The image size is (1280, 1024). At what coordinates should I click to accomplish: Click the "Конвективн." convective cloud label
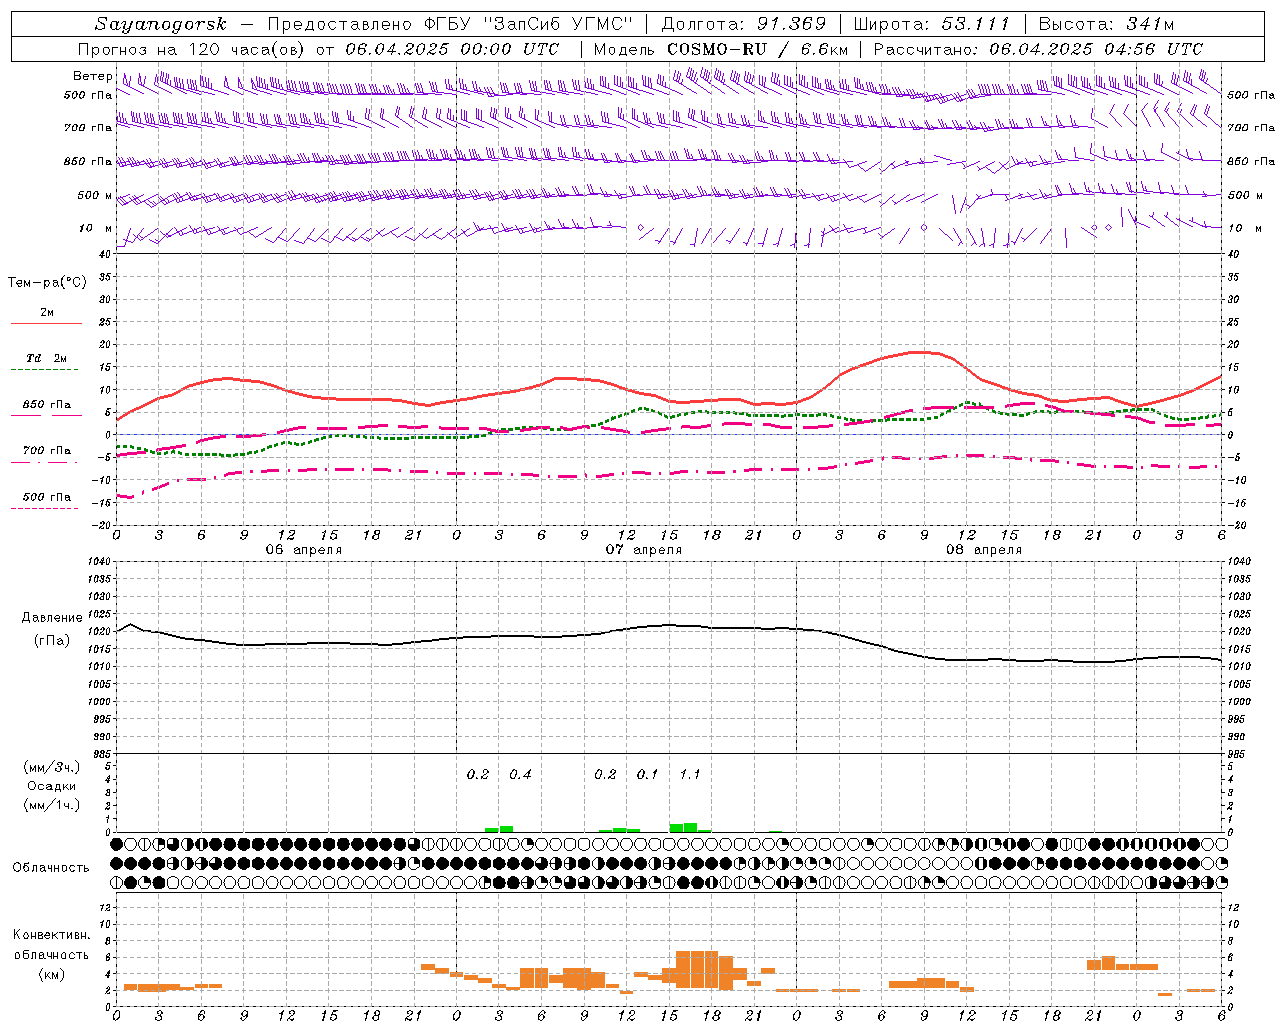click(x=51, y=935)
